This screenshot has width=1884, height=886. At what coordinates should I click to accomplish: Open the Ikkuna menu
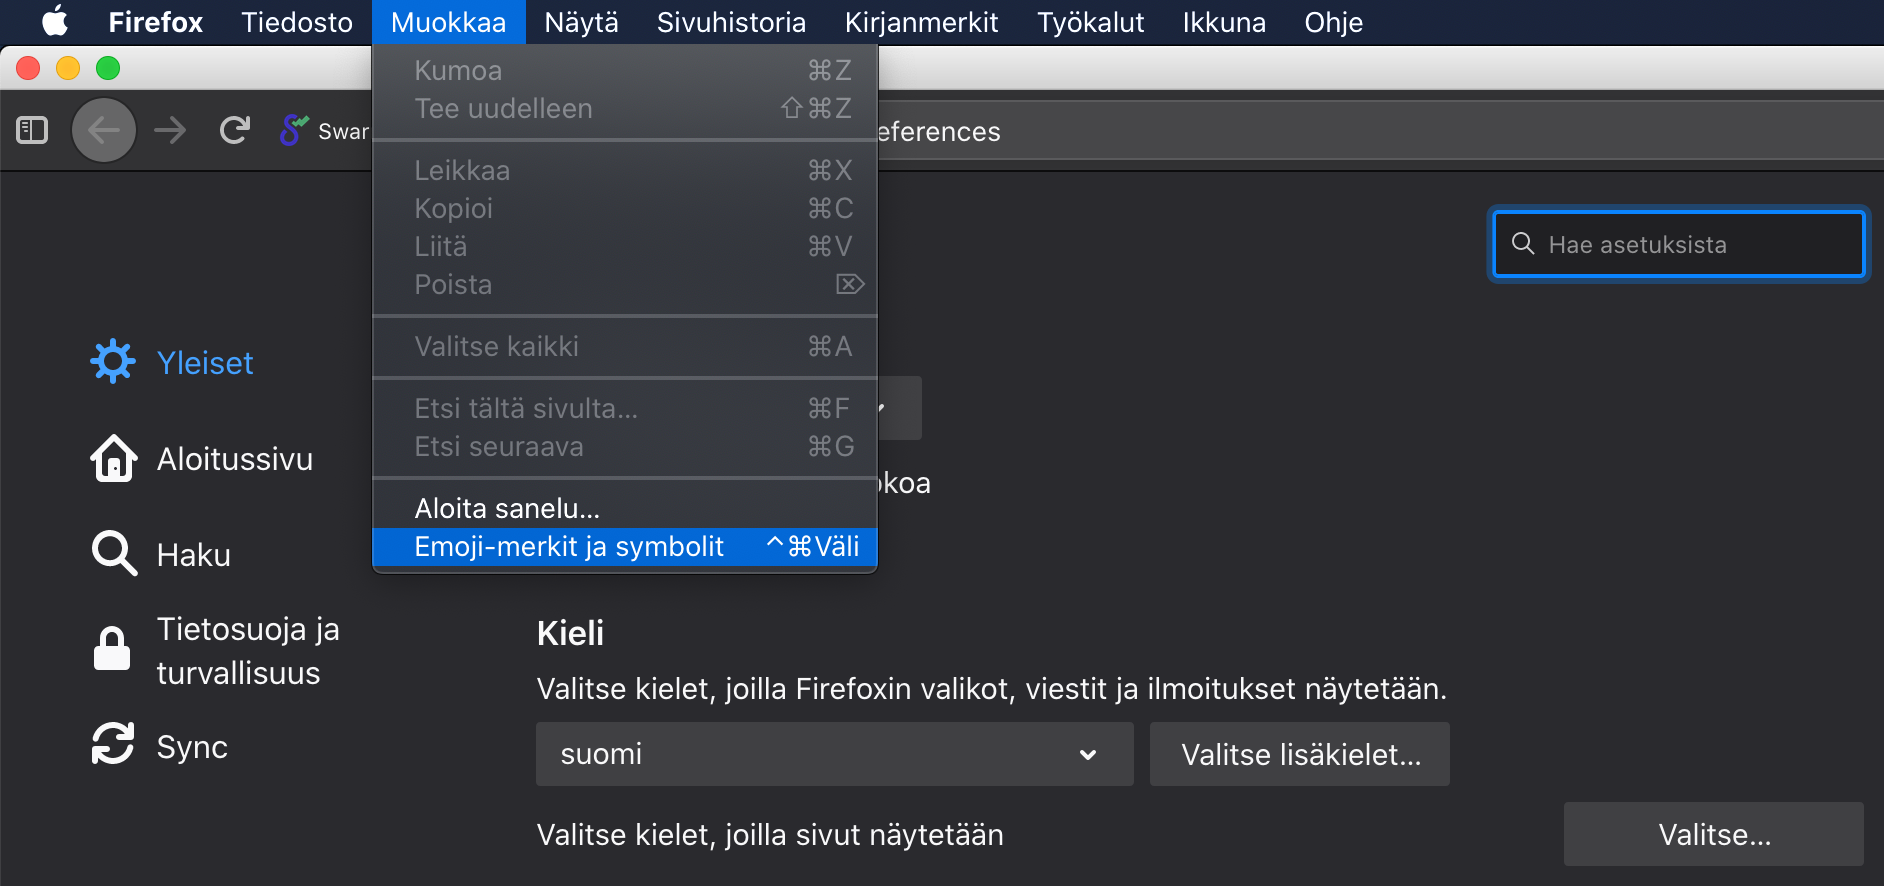click(x=1224, y=22)
